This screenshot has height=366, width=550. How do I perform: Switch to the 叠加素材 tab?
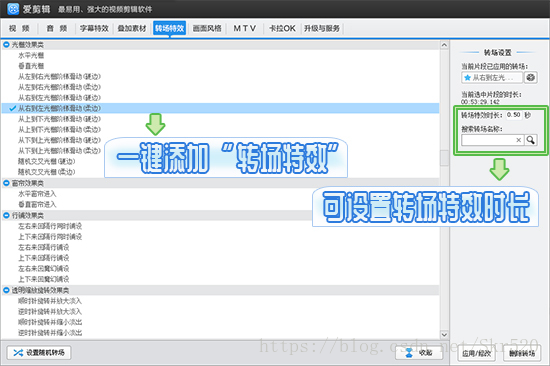click(132, 28)
